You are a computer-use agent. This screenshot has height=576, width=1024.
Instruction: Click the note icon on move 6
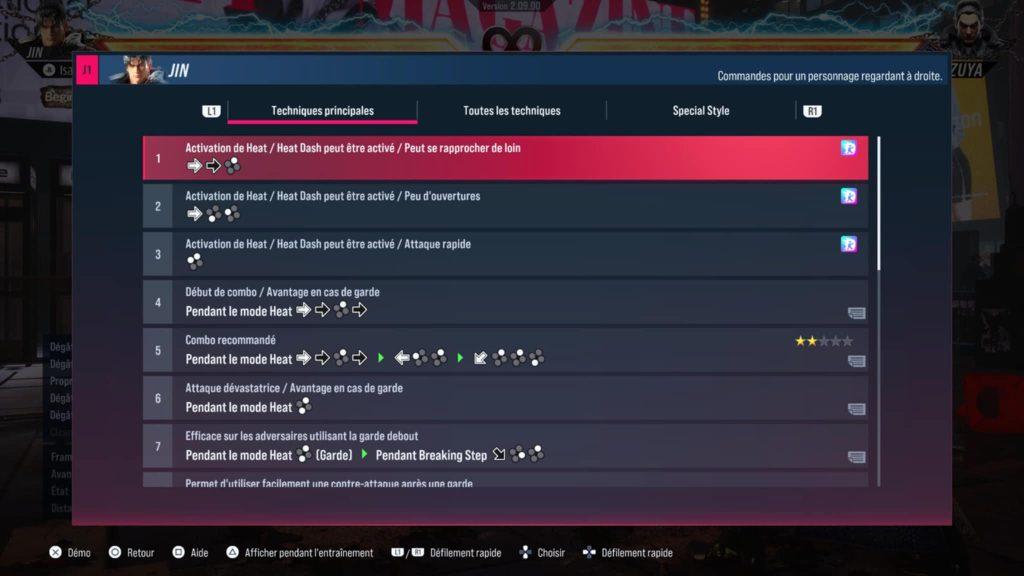pyautogui.click(x=856, y=409)
